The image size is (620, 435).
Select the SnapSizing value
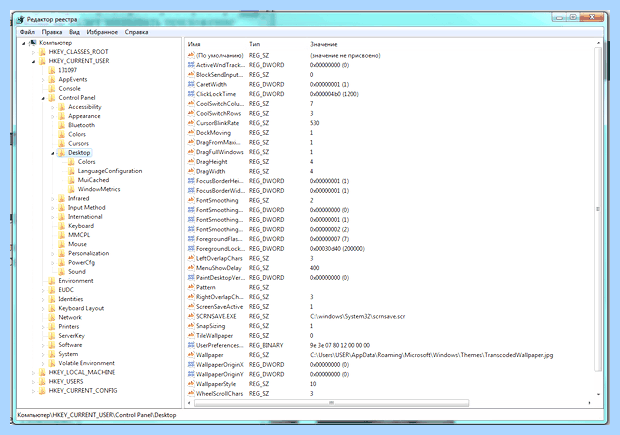click(x=210, y=326)
